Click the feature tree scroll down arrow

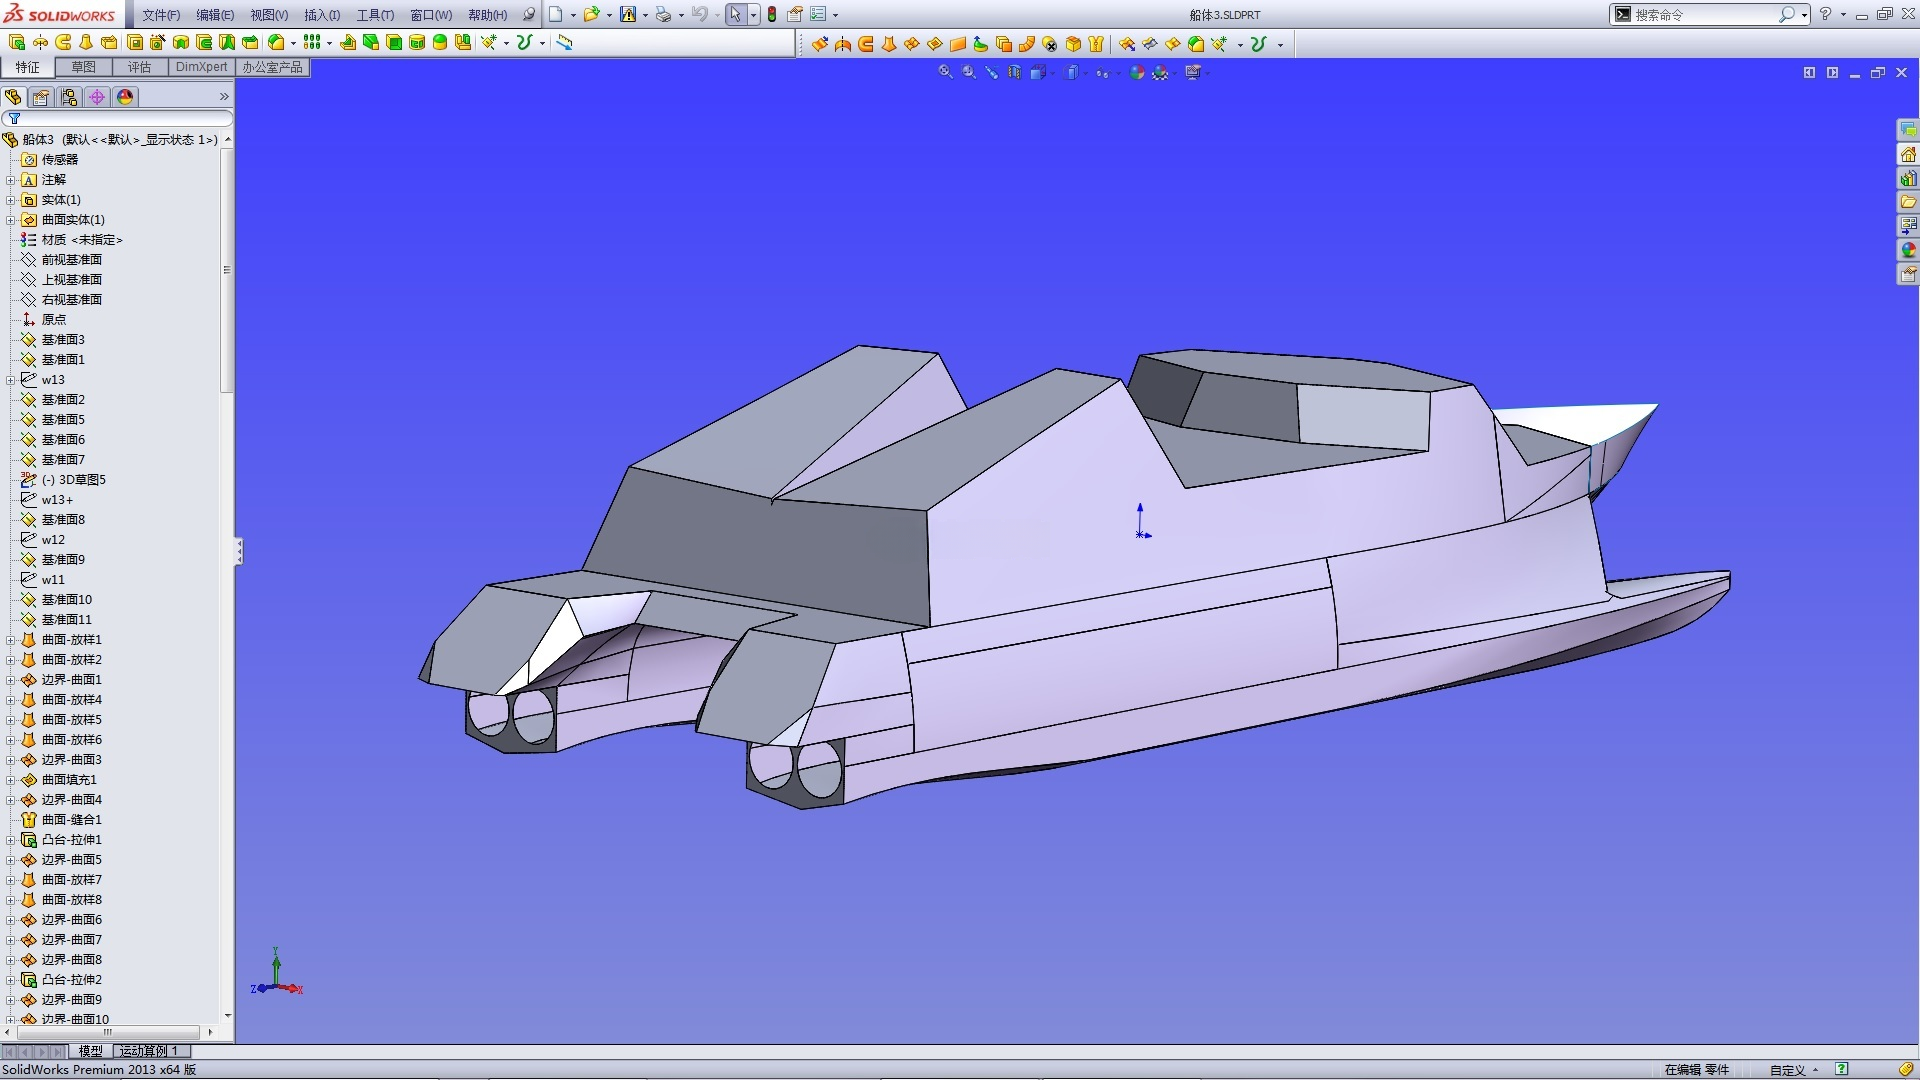coord(228,1016)
